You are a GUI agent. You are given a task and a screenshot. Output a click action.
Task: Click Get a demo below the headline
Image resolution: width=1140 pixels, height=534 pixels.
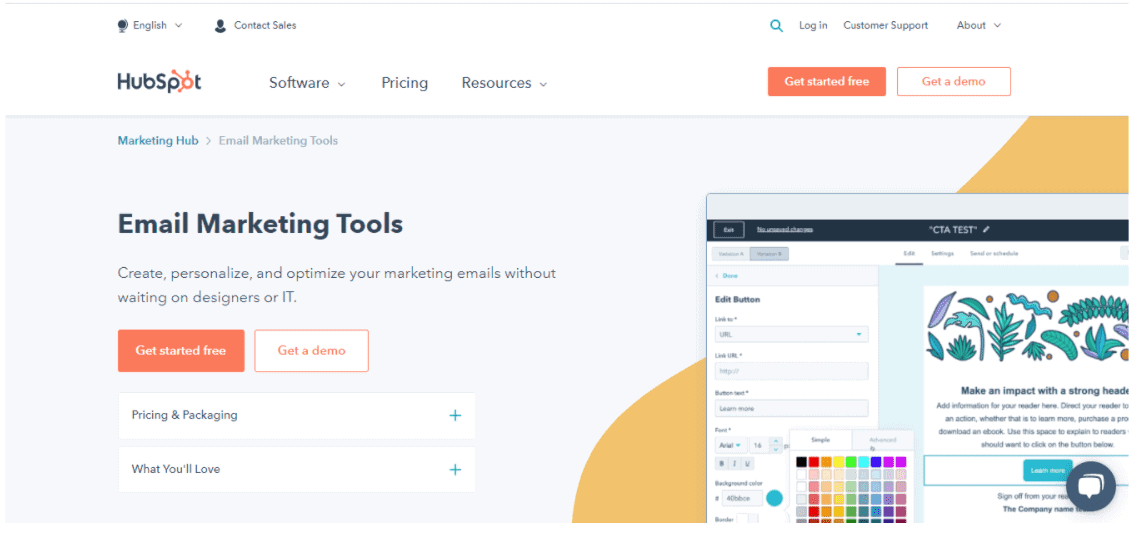[311, 351]
